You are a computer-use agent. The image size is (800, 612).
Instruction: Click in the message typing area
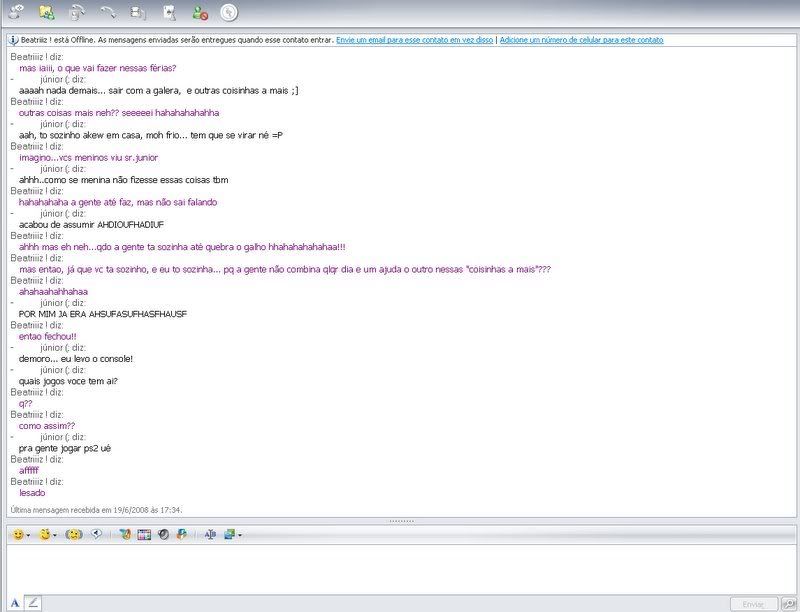click(400, 568)
